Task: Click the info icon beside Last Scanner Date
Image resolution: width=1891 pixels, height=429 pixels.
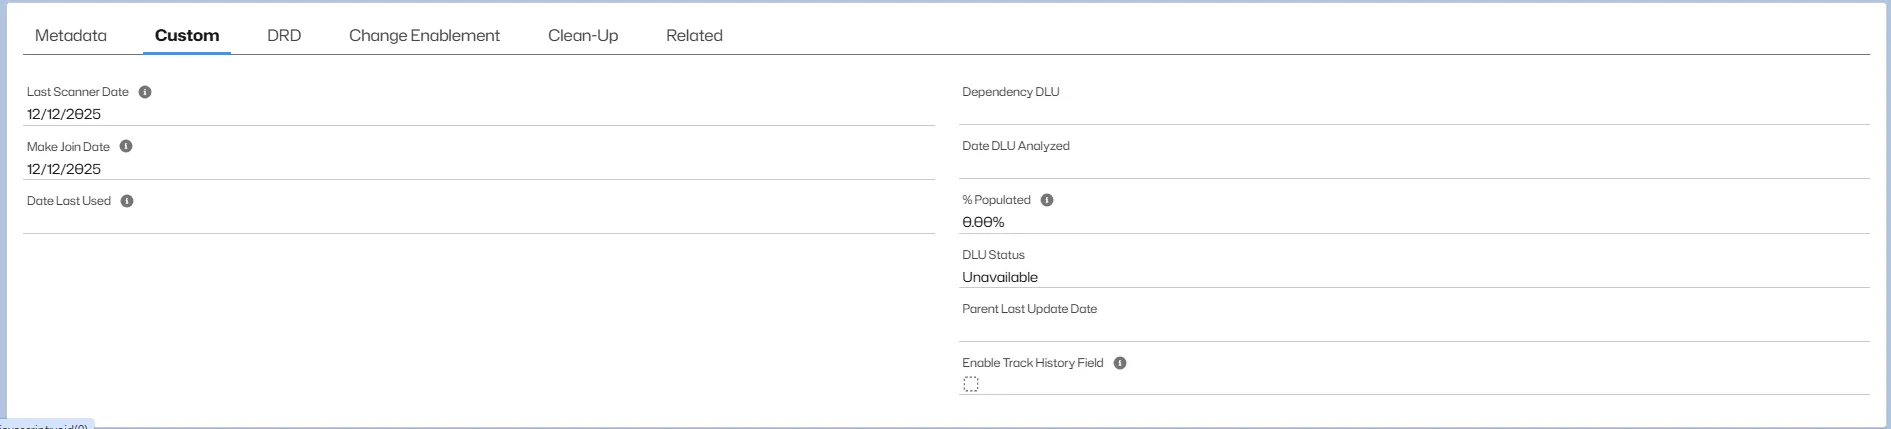Action: click(x=145, y=92)
